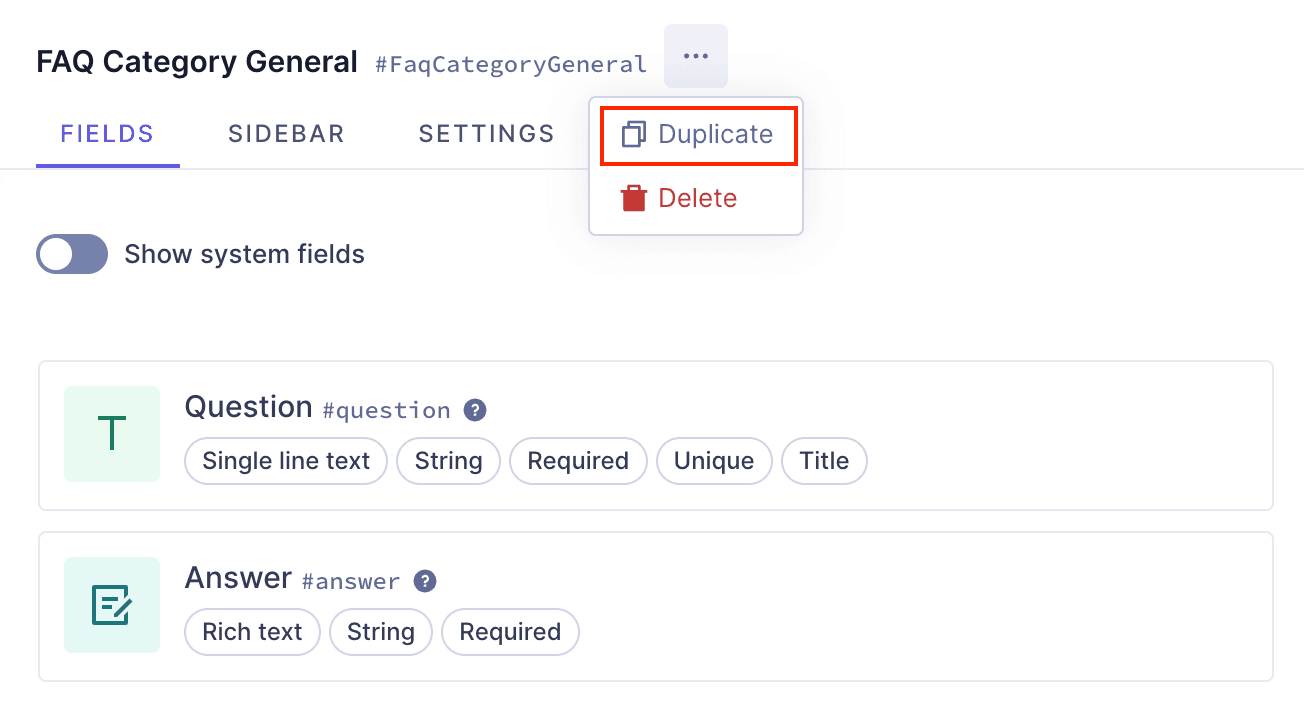Click help icon next to #question
Screen dimensions: 1304x726
[476, 410]
